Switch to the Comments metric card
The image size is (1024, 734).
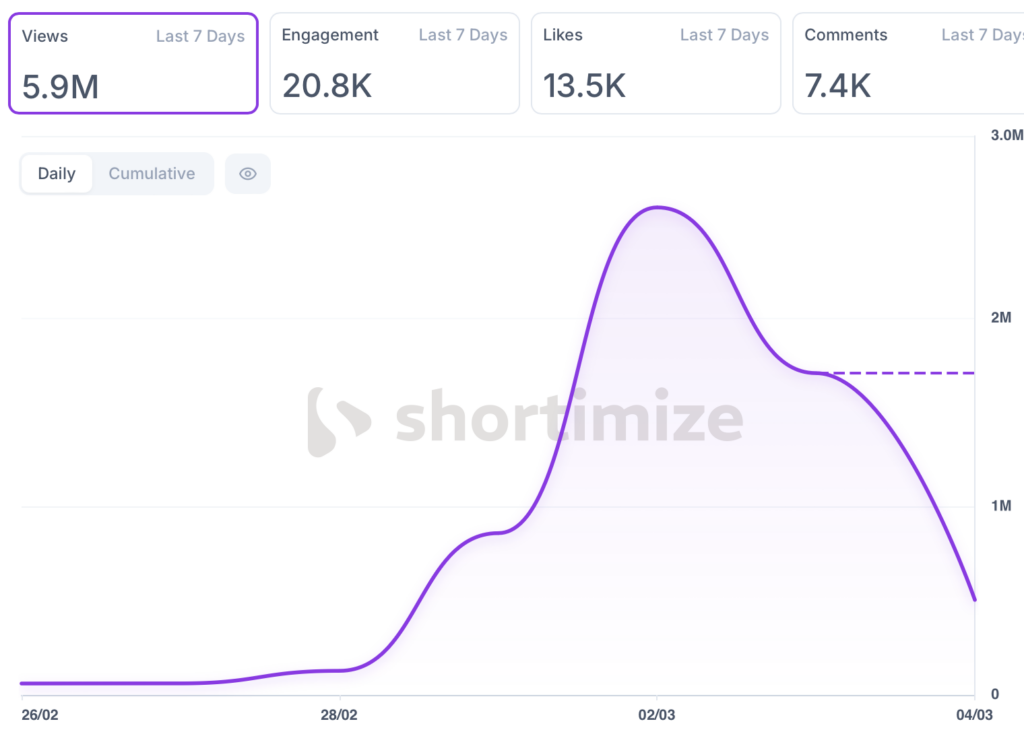(908, 64)
